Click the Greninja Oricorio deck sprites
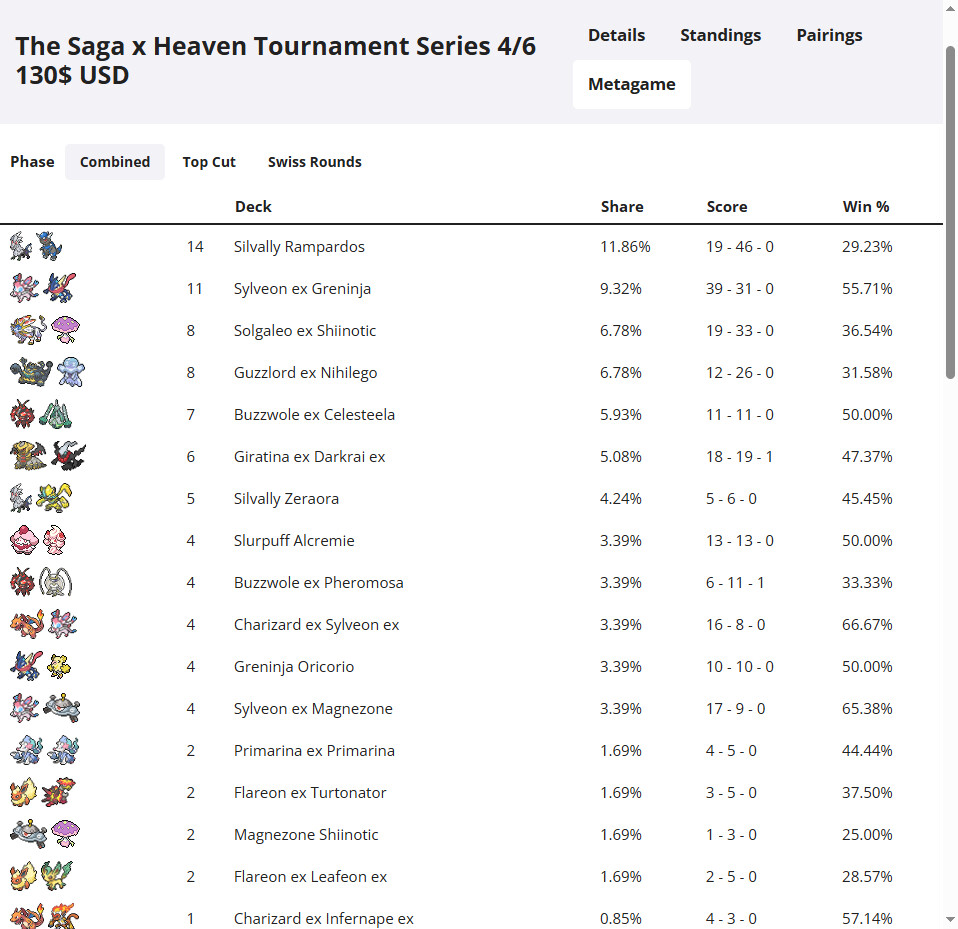This screenshot has width=958, height=929. click(x=41, y=666)
